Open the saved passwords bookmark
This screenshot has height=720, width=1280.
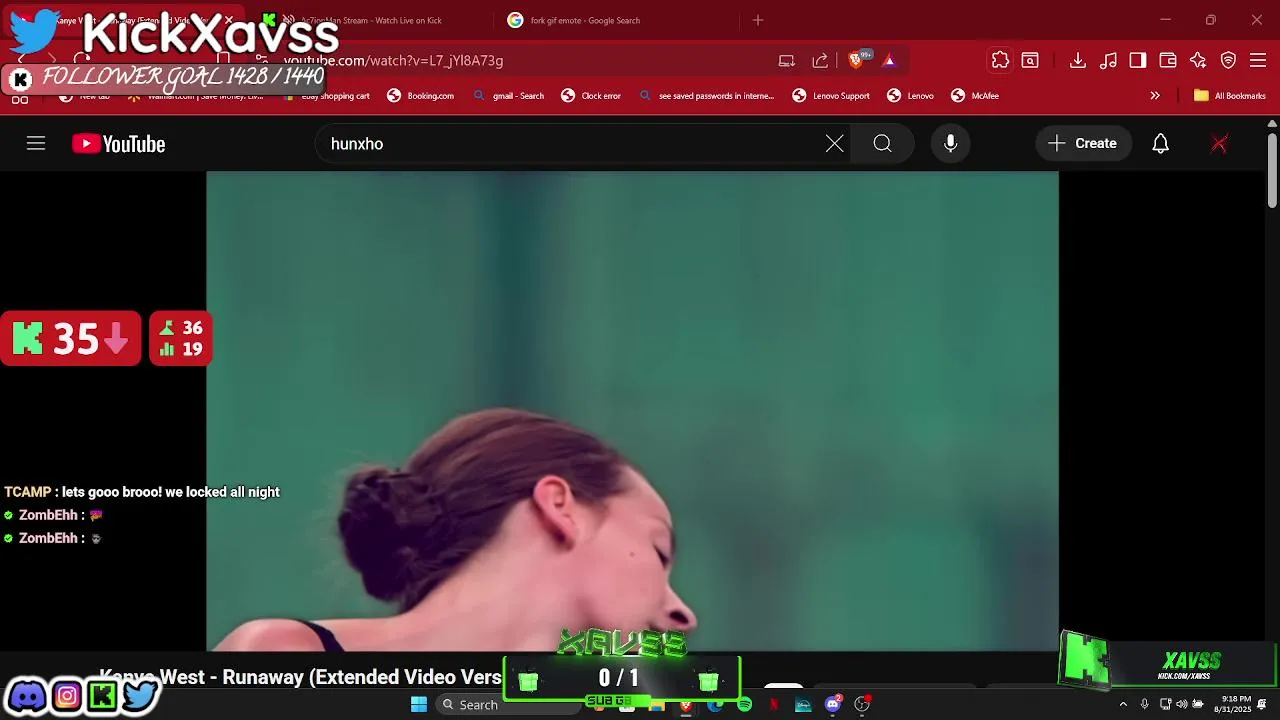pyautogui.click(x=707, y=96)
